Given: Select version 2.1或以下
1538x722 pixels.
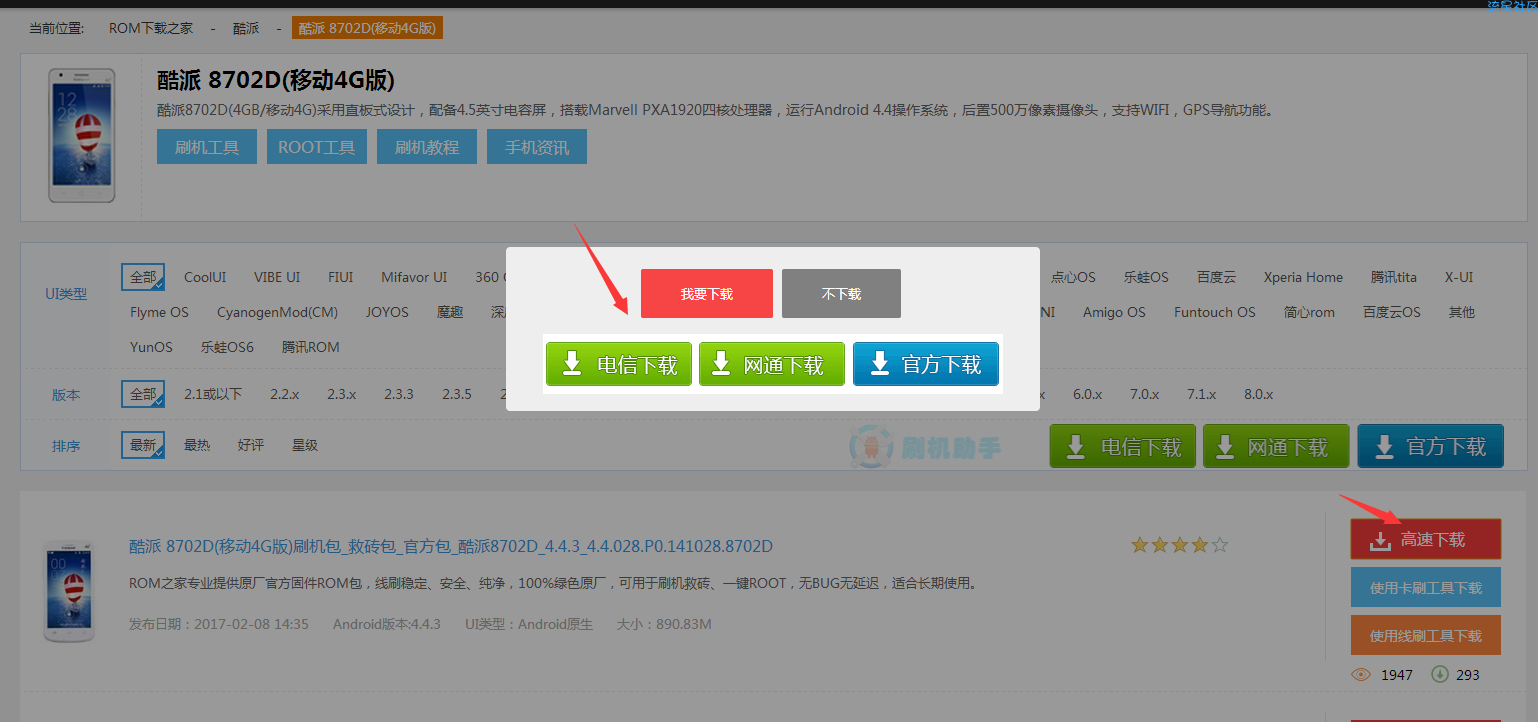Looking at the screenshot, I should coord(213,394).
